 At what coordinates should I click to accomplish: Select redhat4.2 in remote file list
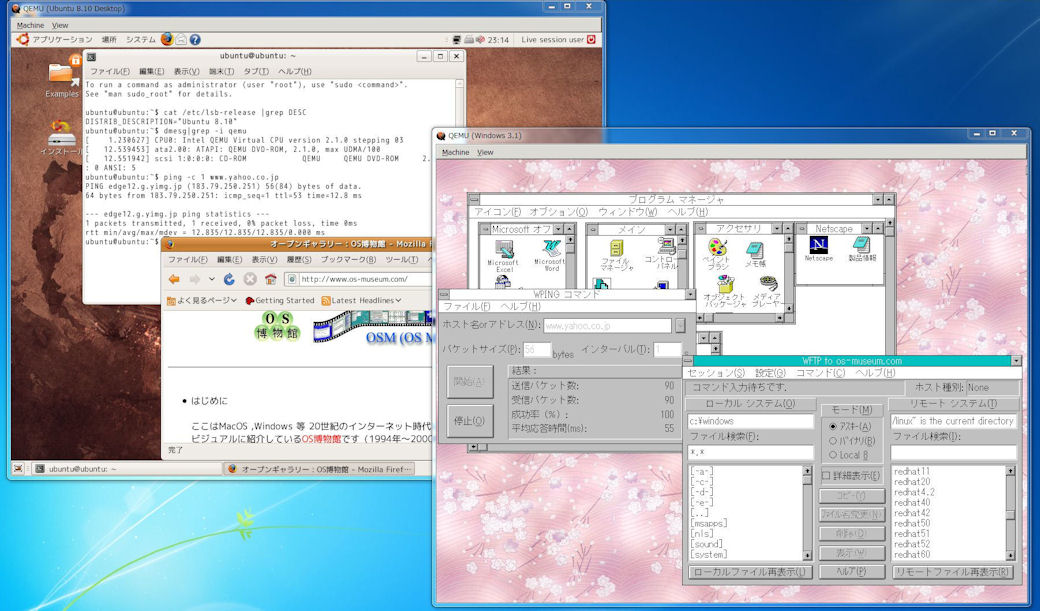[913, 492]
